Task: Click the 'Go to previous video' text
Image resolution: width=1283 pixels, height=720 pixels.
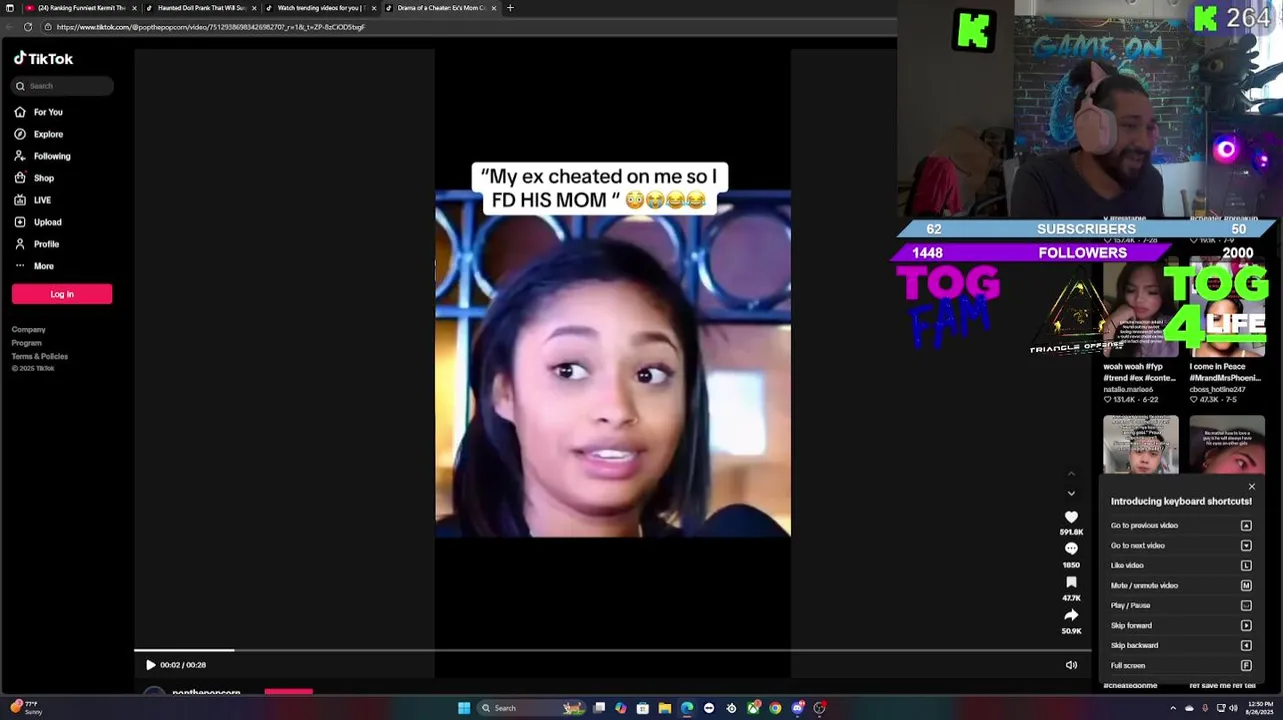Action: click(1144, 525)
